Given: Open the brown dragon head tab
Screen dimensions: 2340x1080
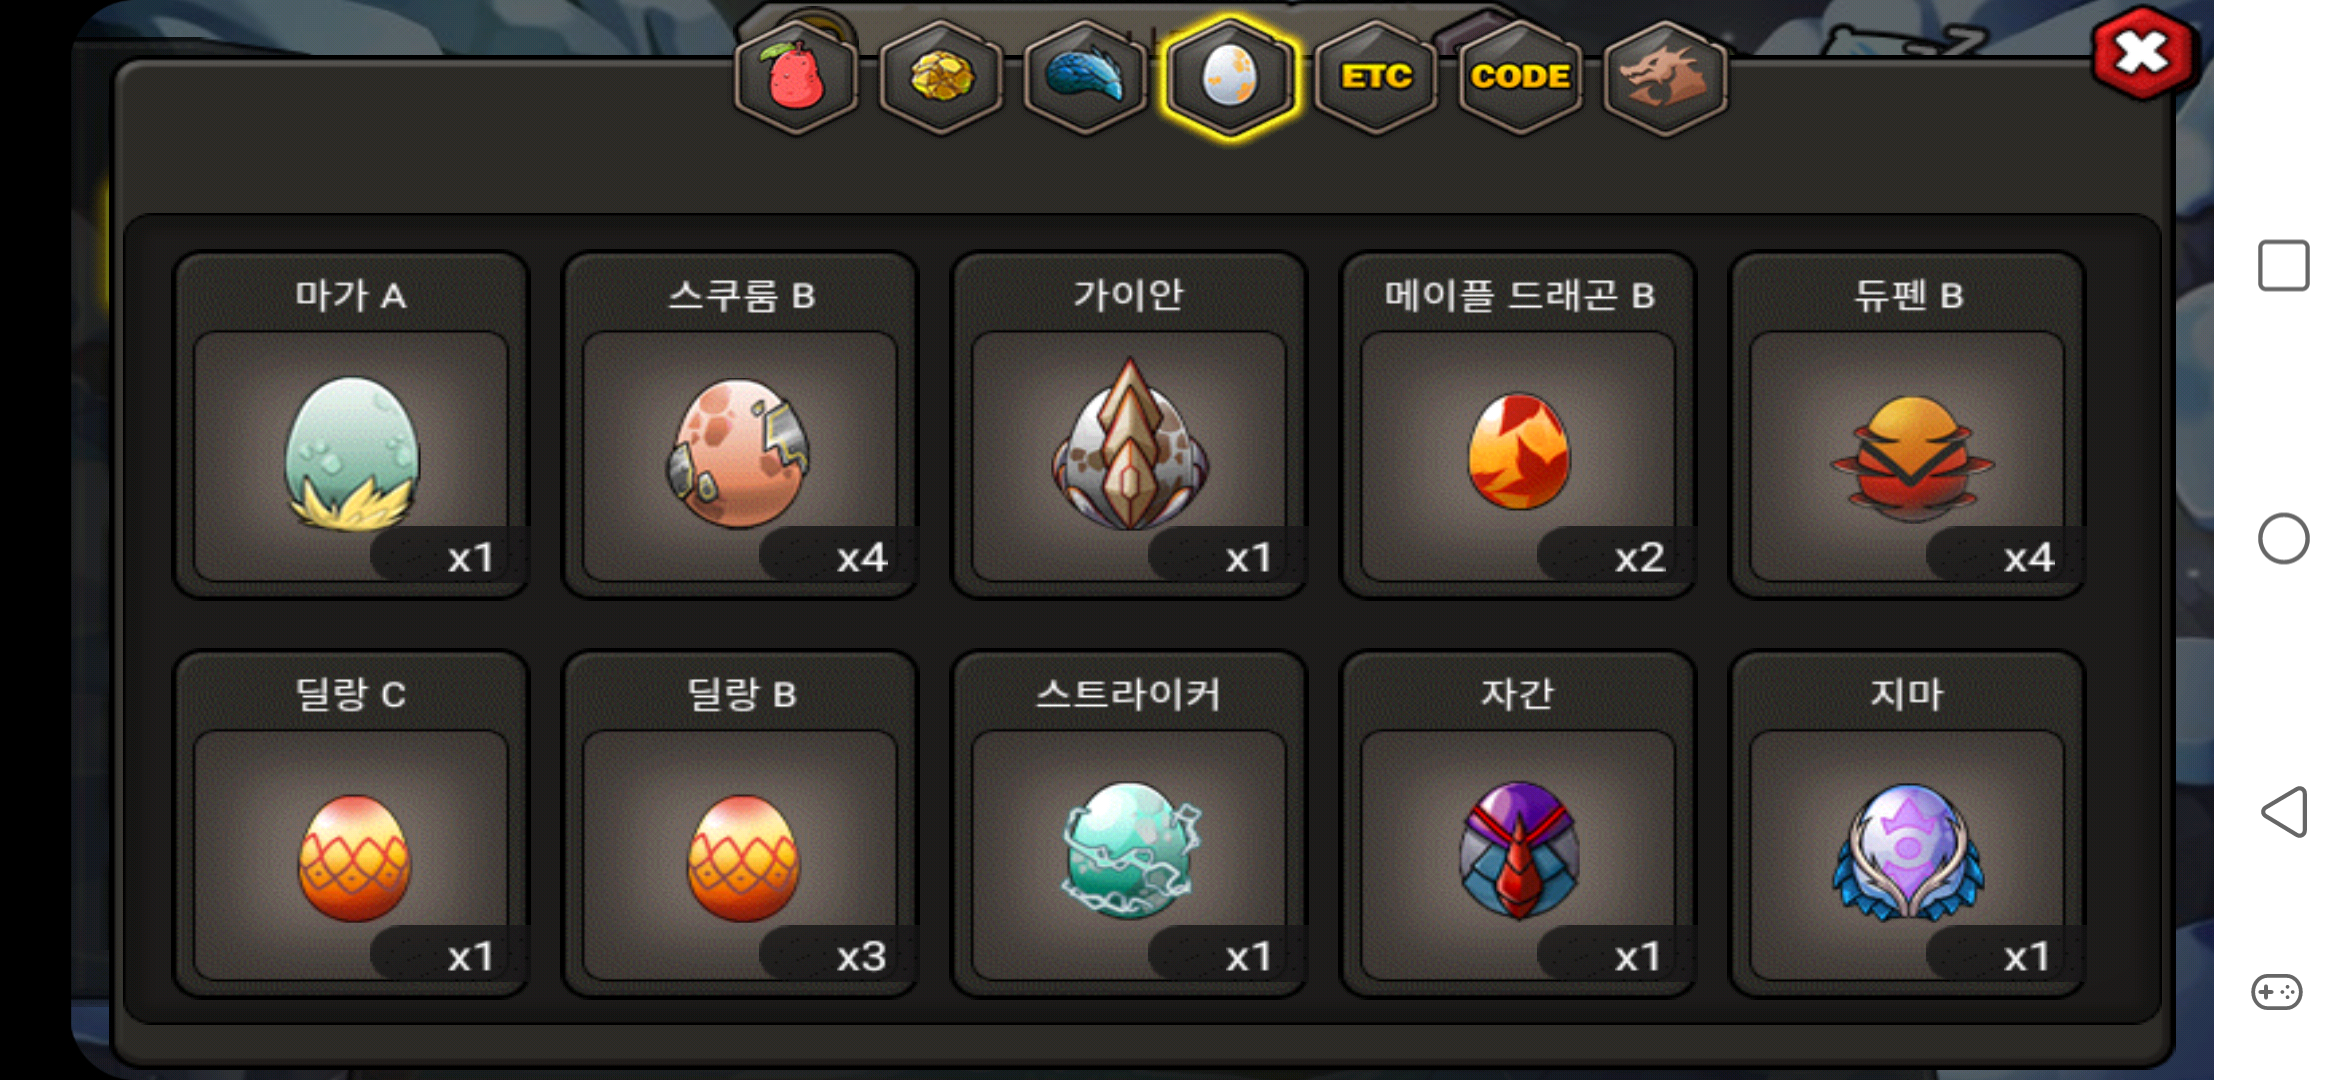Looking at the screenshot, I should pos(1665,78).
